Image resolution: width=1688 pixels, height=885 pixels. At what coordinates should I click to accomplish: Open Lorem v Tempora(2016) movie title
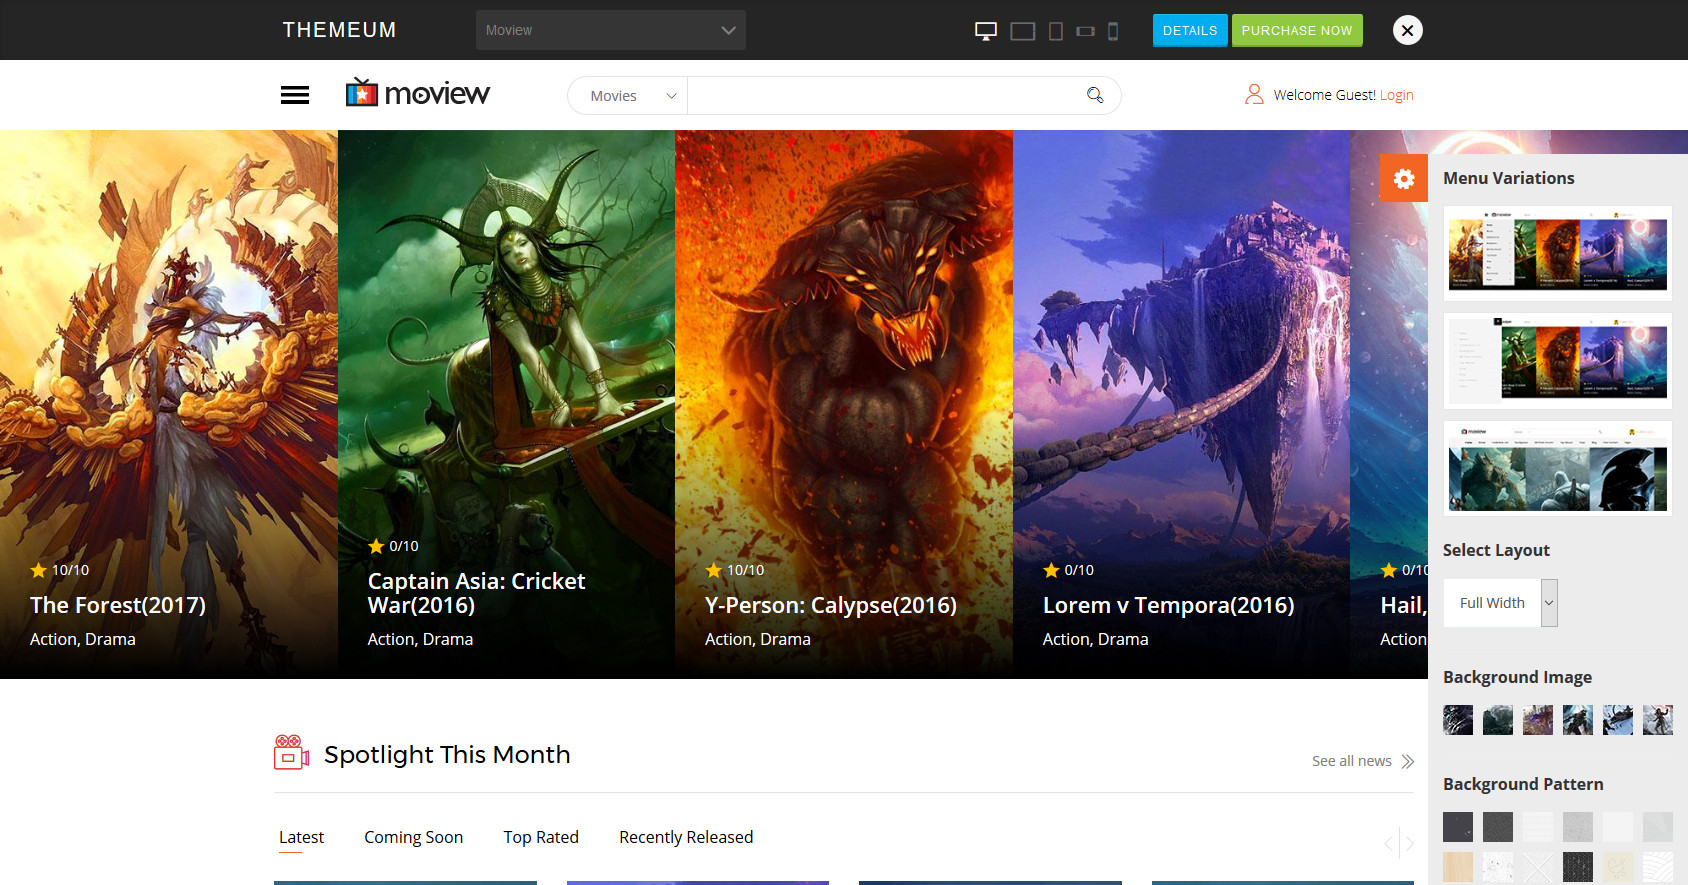[x=1168, y=605]
